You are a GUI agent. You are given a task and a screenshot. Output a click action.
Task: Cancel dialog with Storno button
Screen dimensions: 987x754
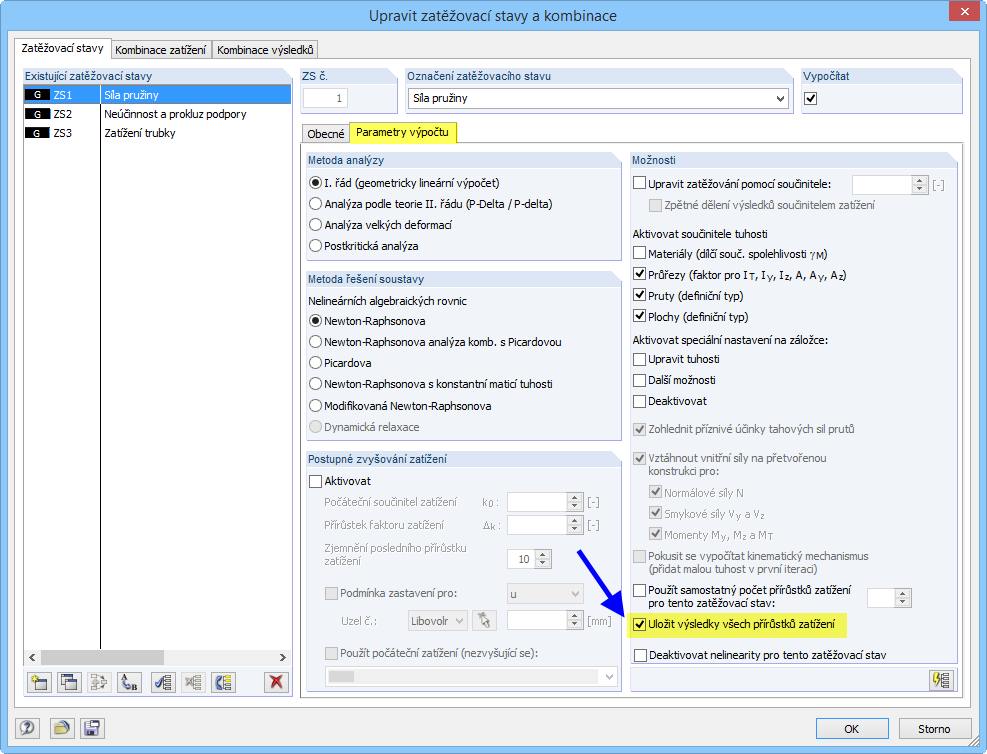[934, 729]
